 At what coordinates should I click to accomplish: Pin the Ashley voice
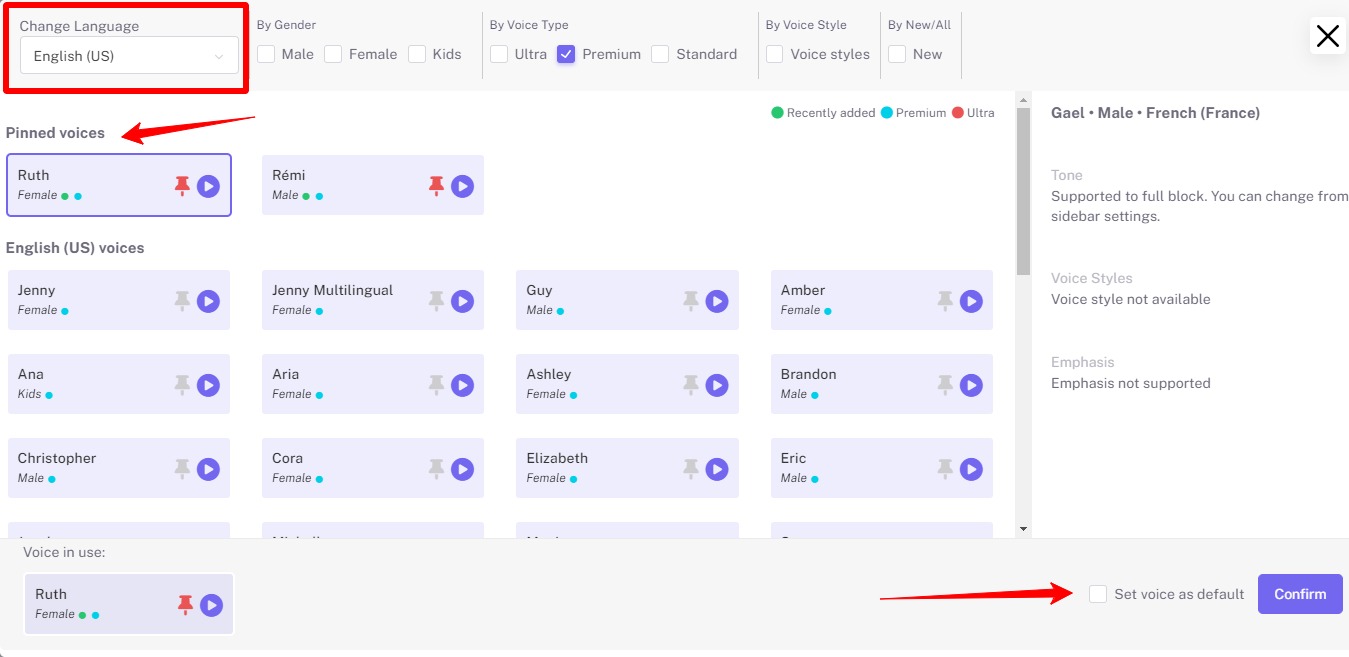point(691,385)
